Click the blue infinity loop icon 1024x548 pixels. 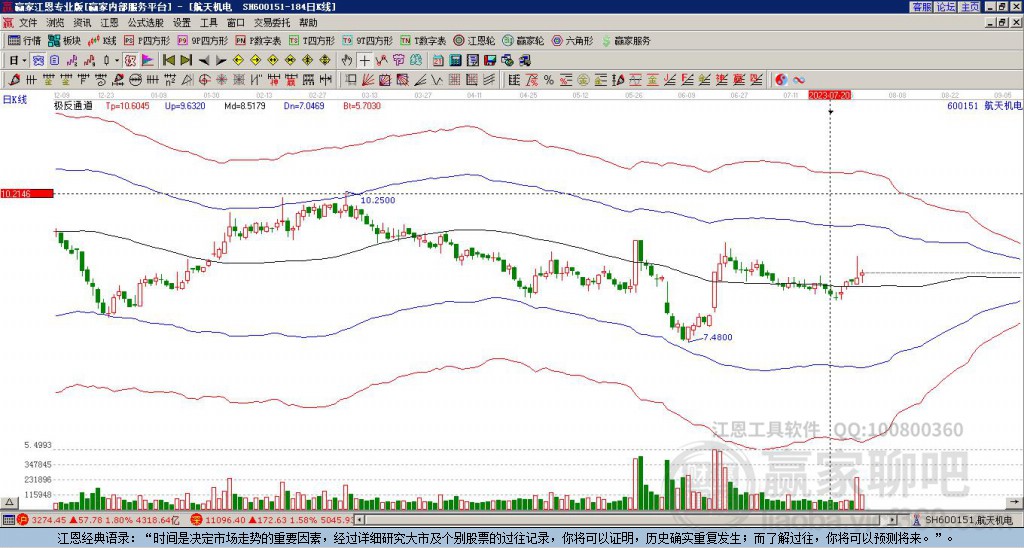[799, 80]
